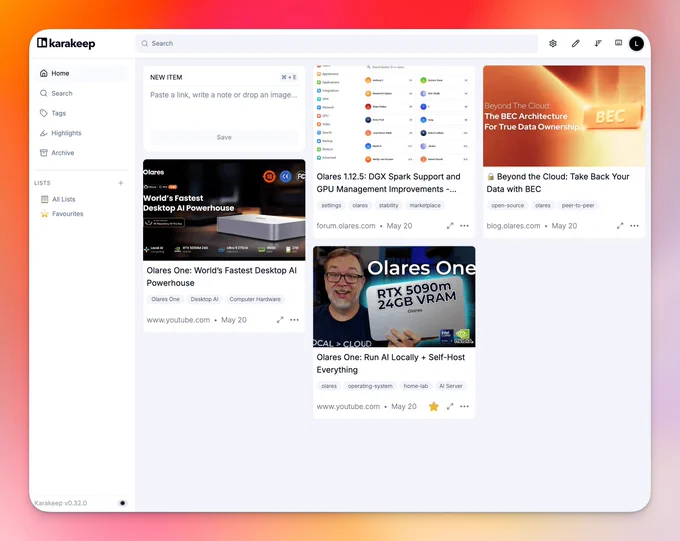Open more options on Beyond the Cloud card
This screenshot has height=541, width=680.
[x=634, y=226]
